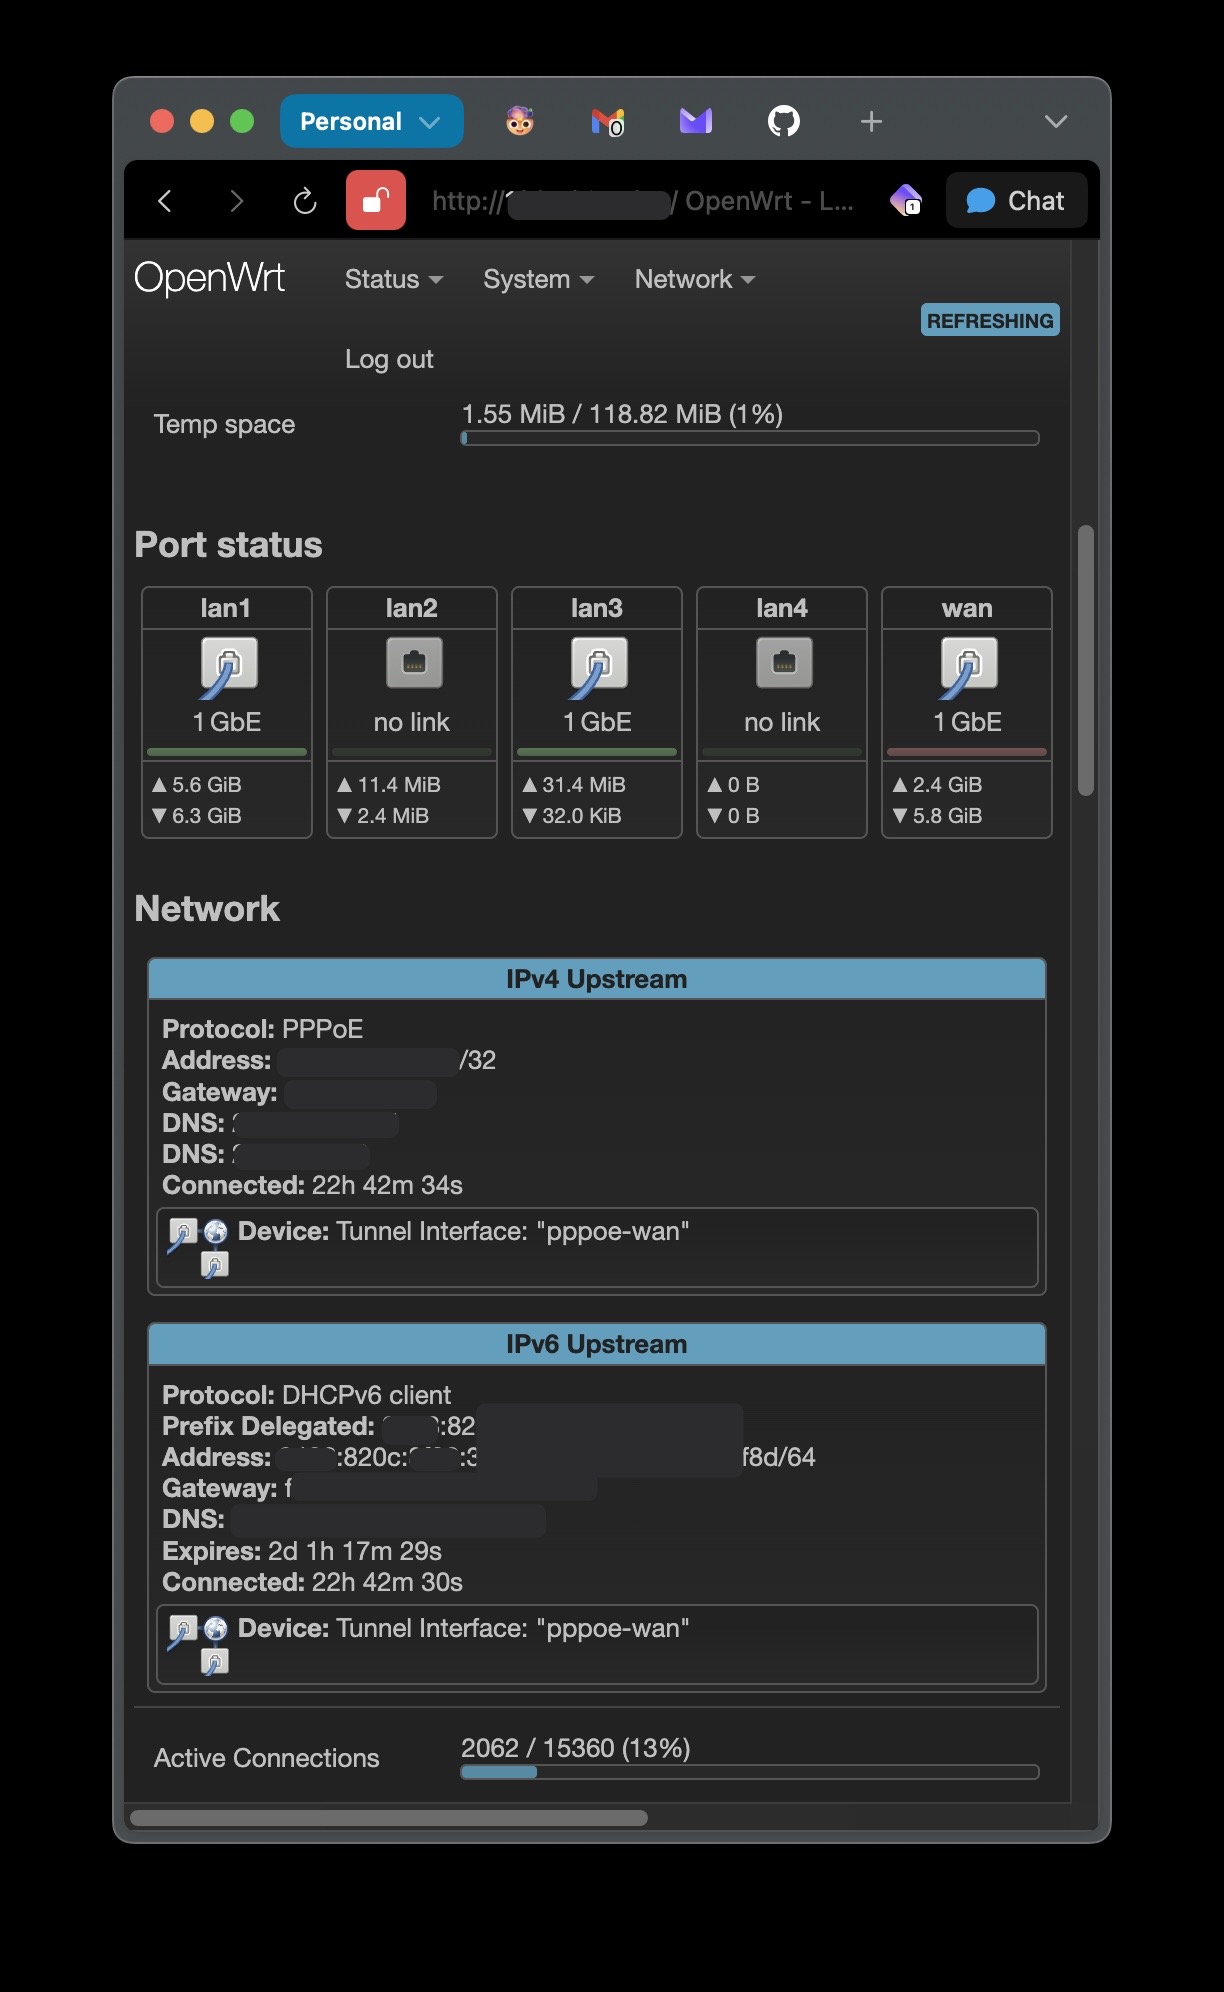Click the OpenWrt logo link
Viewport: 1224px width, 1992px height.
coord(210,277)
